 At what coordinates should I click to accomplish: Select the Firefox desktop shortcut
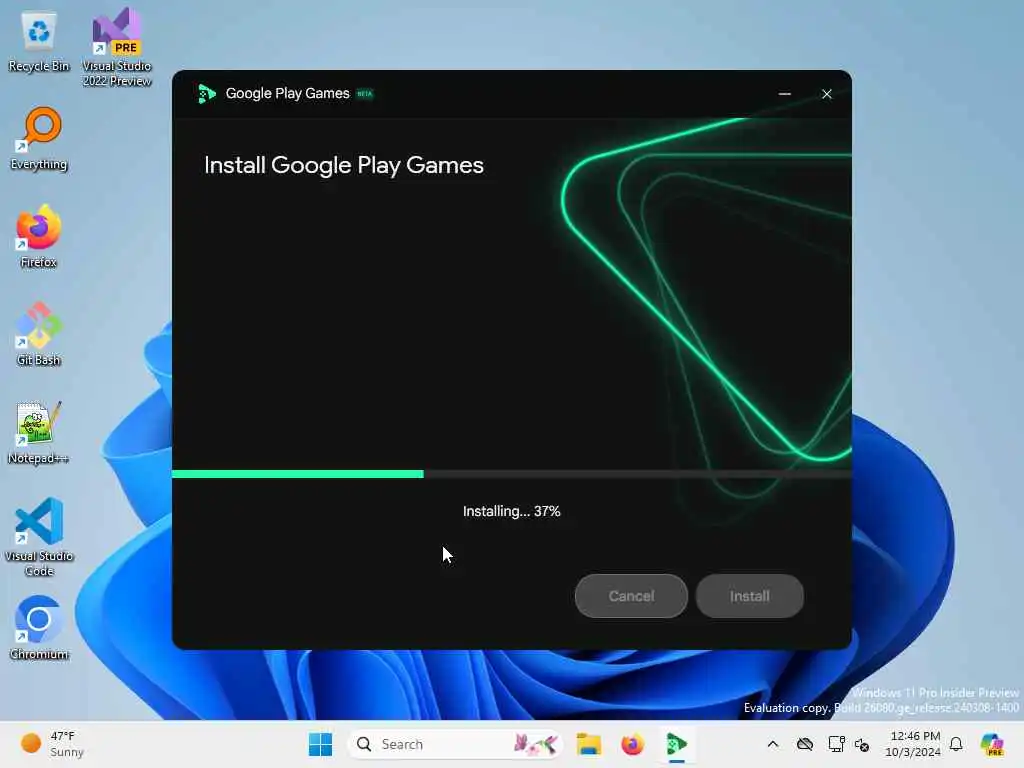39,236
